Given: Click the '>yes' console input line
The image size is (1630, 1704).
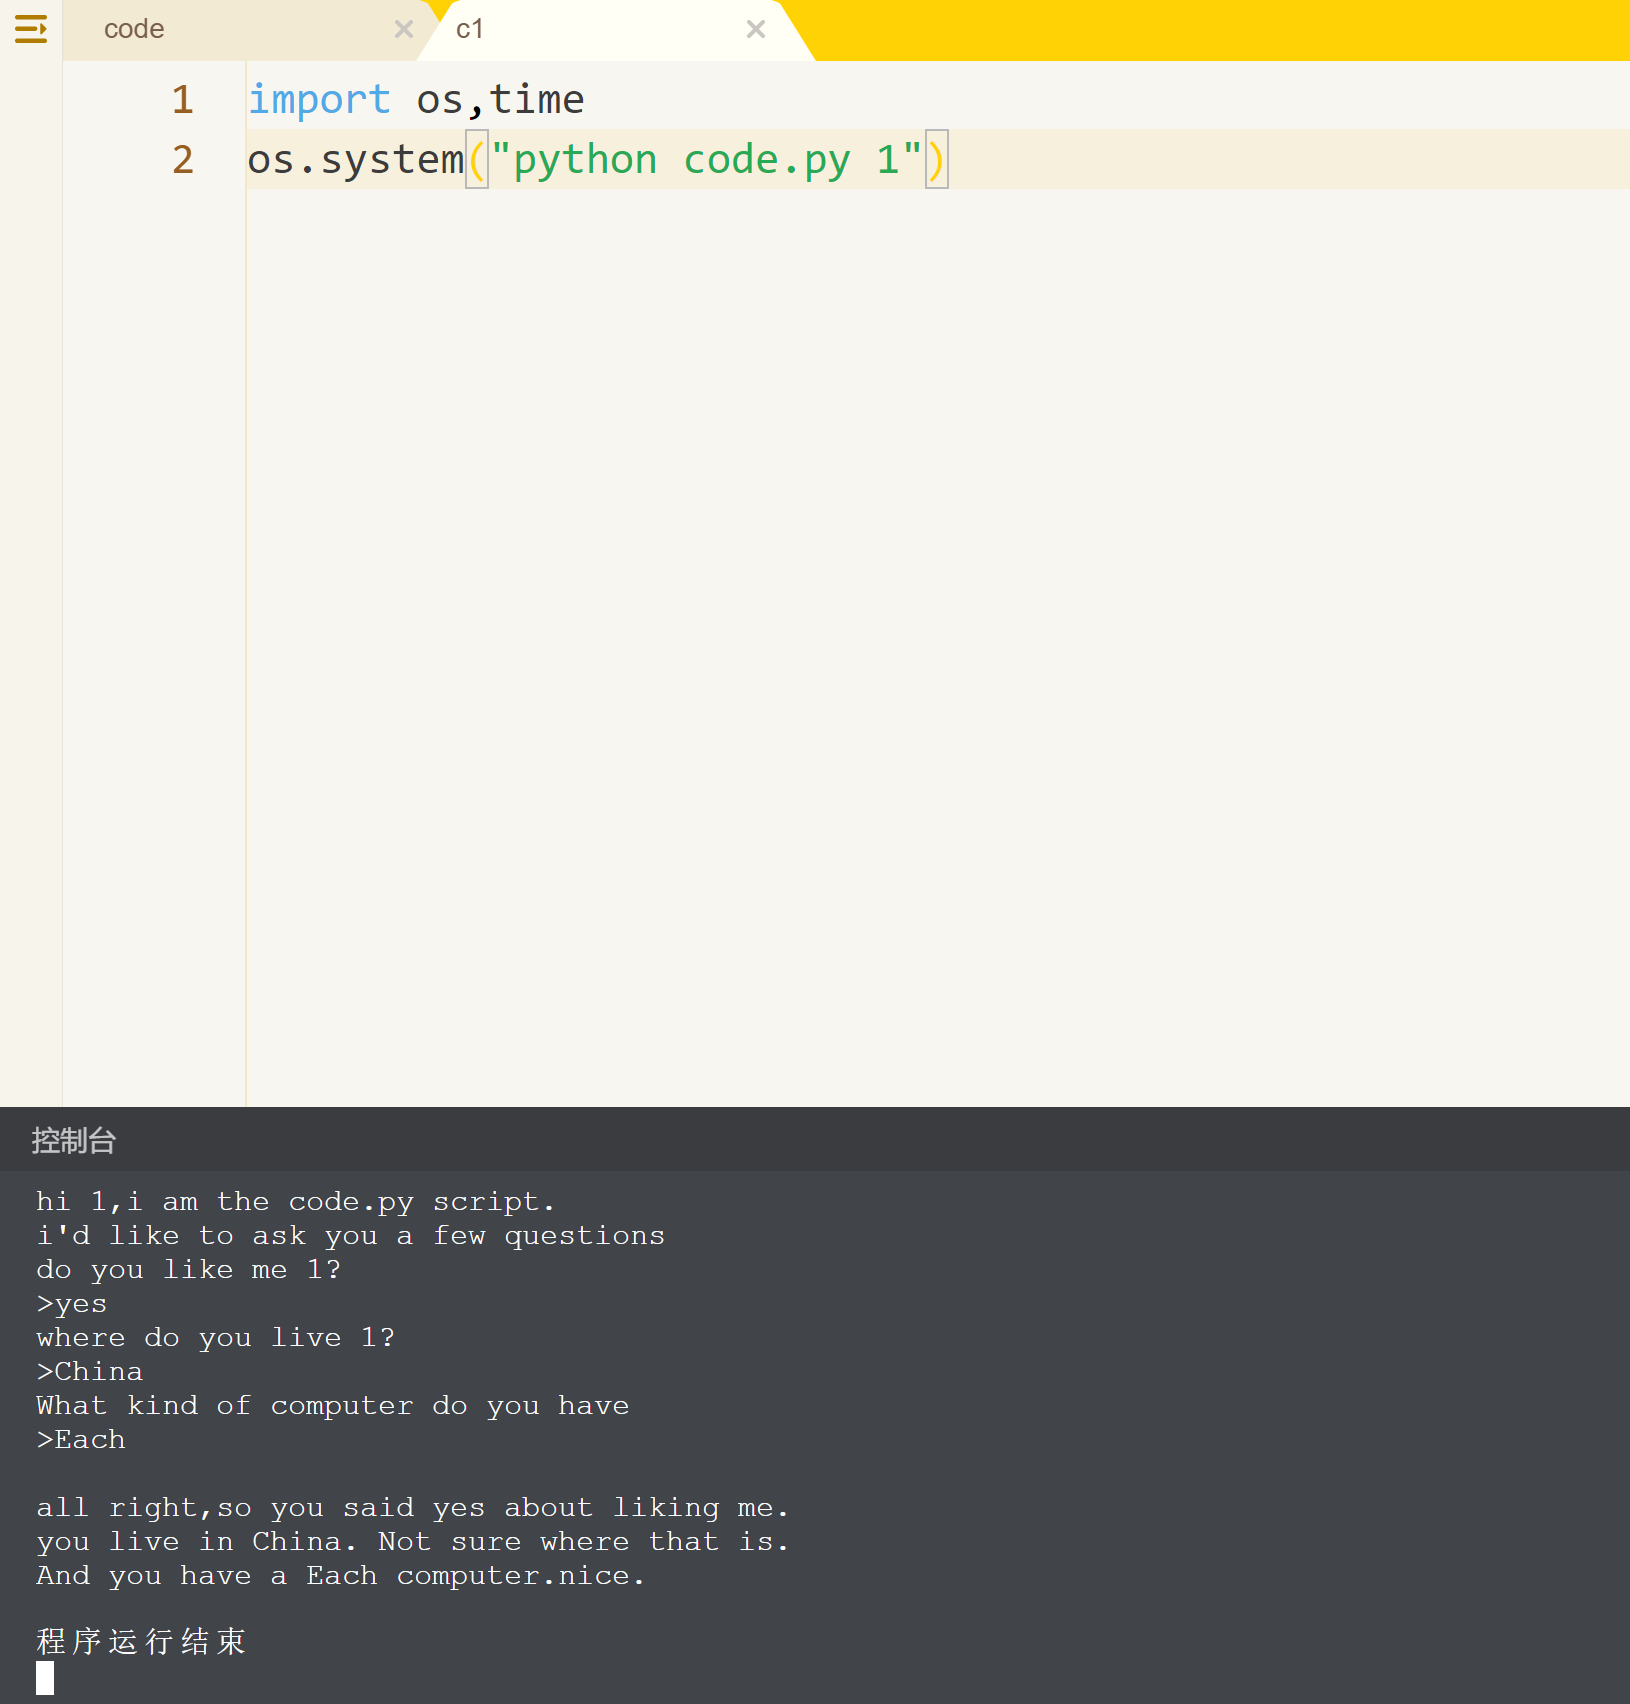Looking at the screenshot, I should 72,1303.
